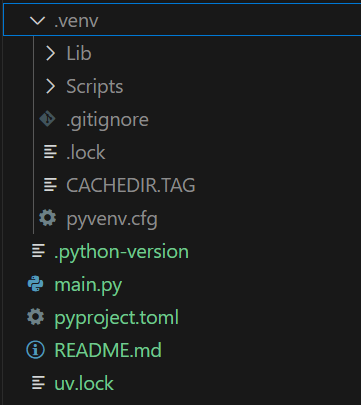Click the info icon beside README.md

(x=35, y=350)
